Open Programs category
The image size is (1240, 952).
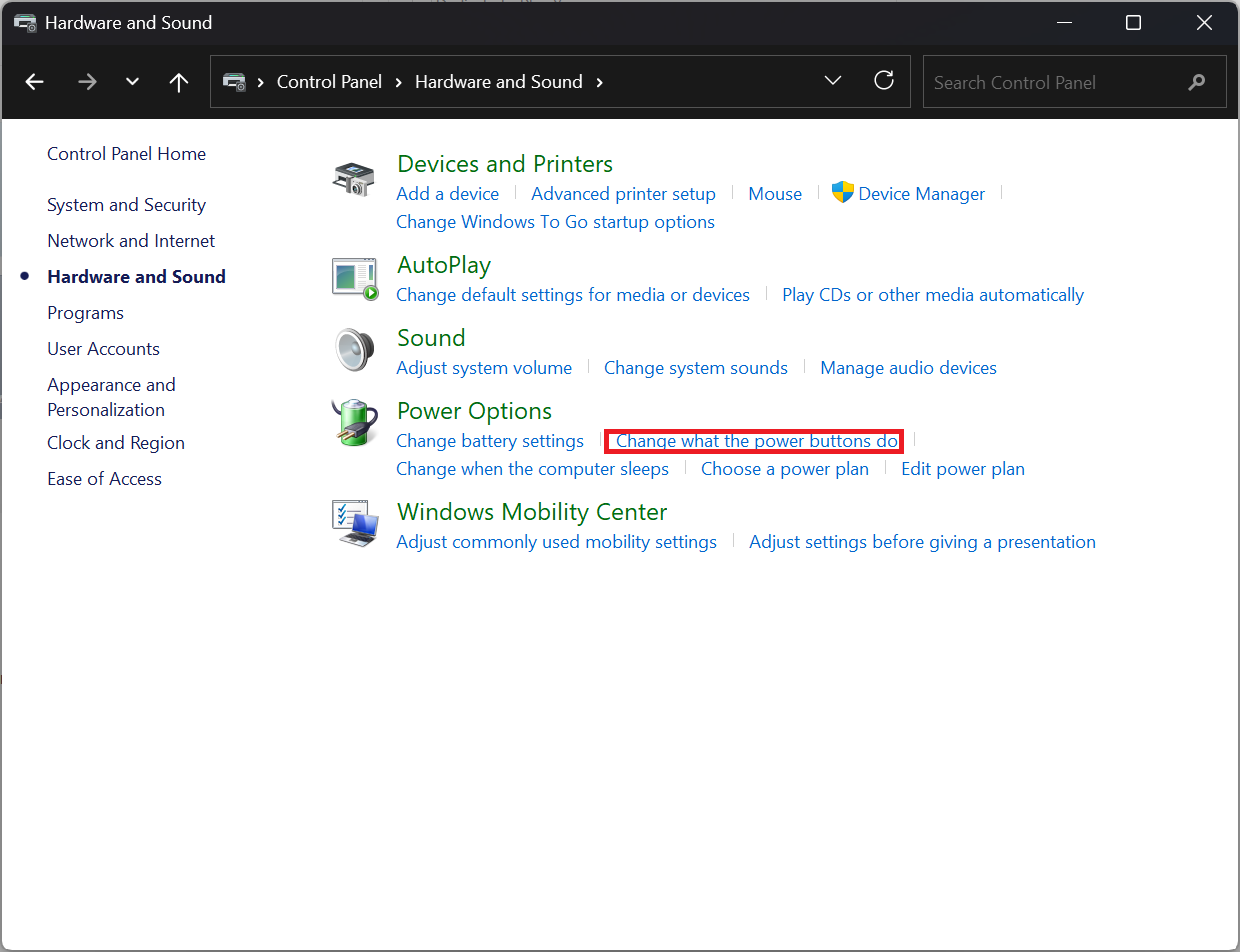tap(85, 313)
